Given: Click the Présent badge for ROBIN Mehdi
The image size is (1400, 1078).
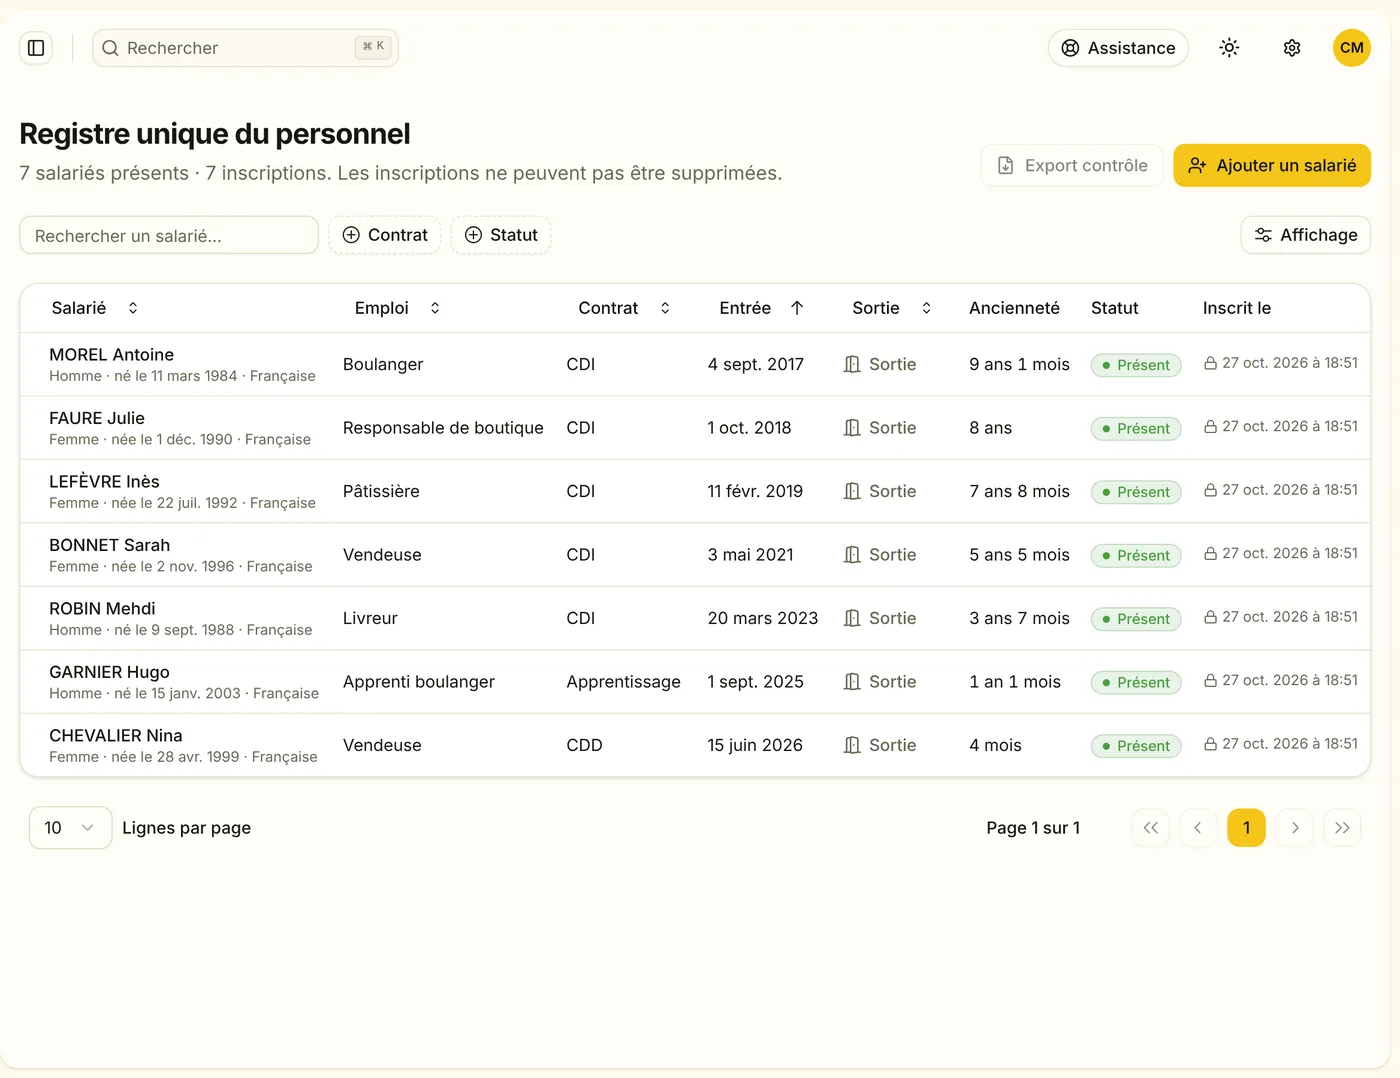Looking at the screenshot, I should (x=1136, y=619).
